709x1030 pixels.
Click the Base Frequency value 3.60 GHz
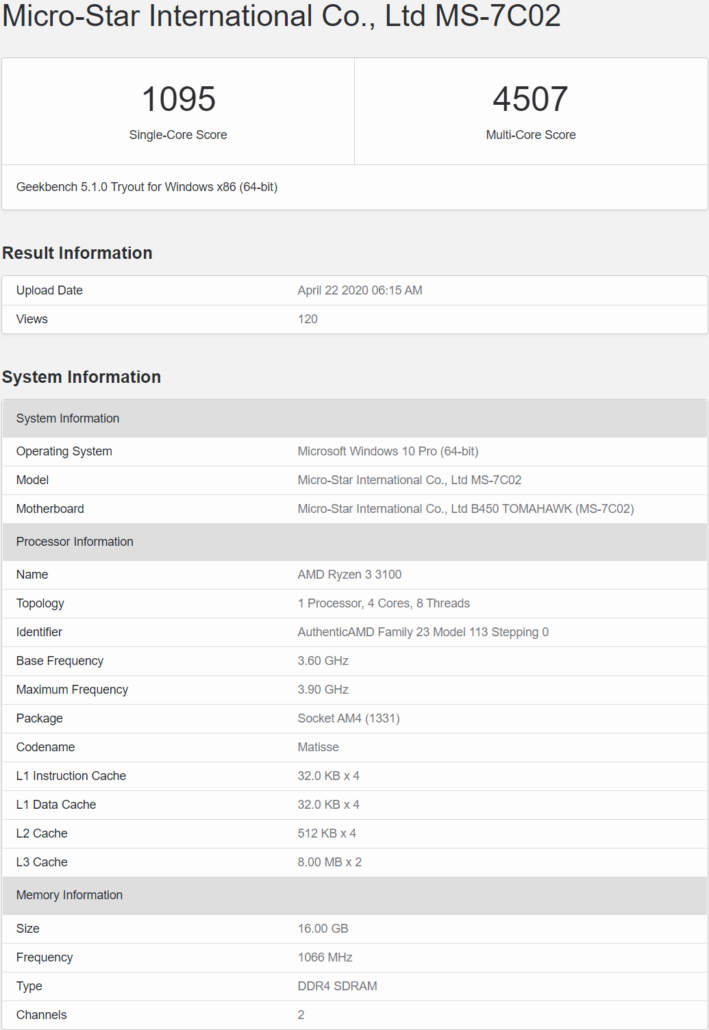coord(323,661)
